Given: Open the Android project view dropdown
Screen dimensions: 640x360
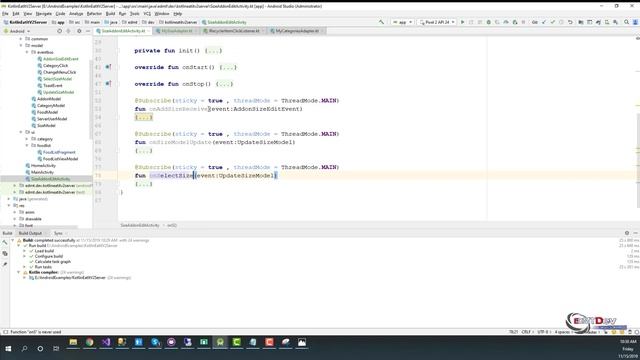Looking at the screenshot, I should (x=16, y=31).
